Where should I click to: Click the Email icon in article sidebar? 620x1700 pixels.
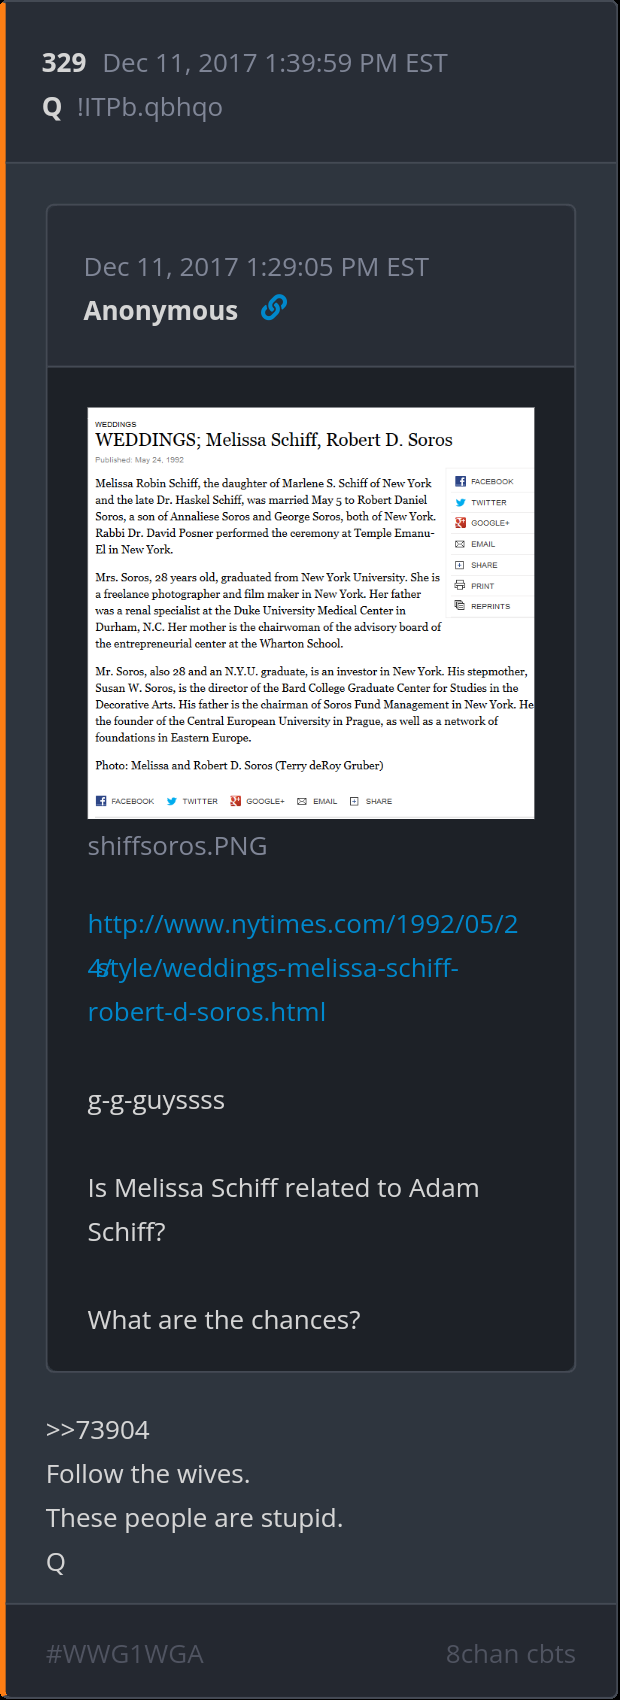coord(461,544)
